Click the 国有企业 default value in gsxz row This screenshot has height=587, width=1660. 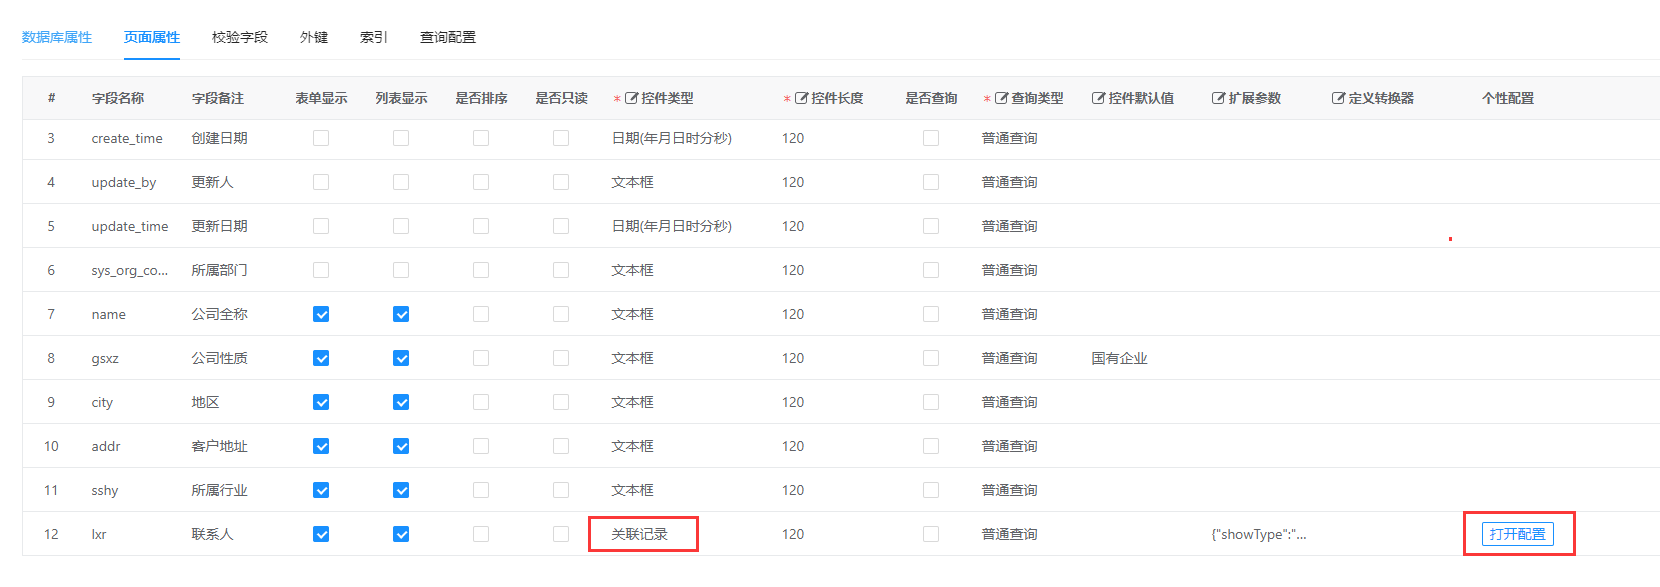point(1120,358)
